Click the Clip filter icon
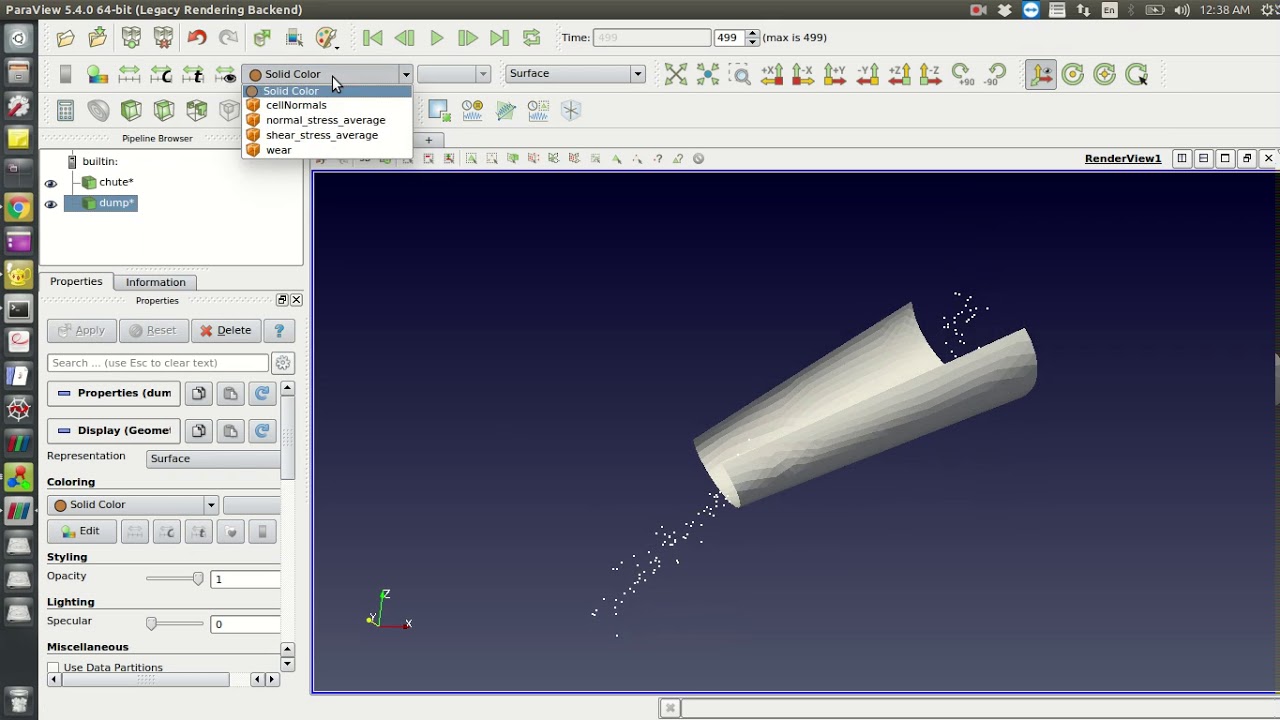This screenshot has height=720, width=1280. click(x=131, y=110)
